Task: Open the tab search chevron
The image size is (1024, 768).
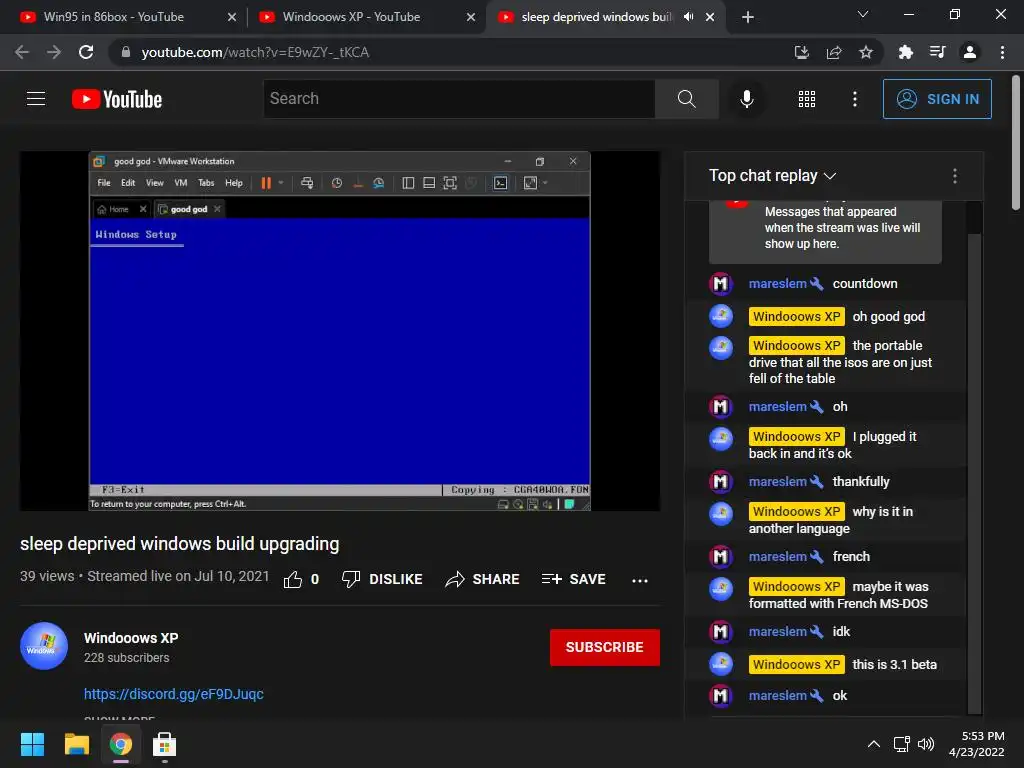Action: [863, 14]
